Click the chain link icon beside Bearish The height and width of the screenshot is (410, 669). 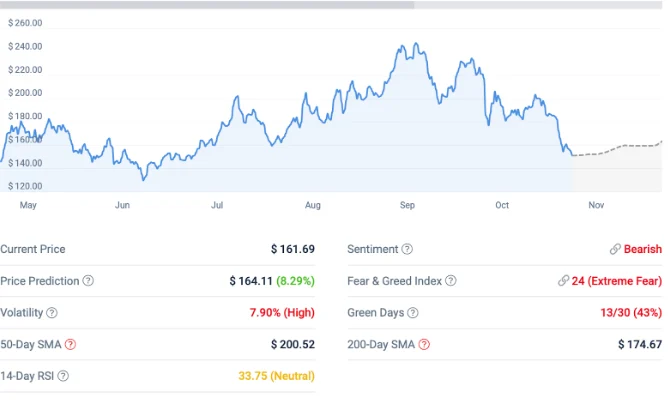pos(615,249)
